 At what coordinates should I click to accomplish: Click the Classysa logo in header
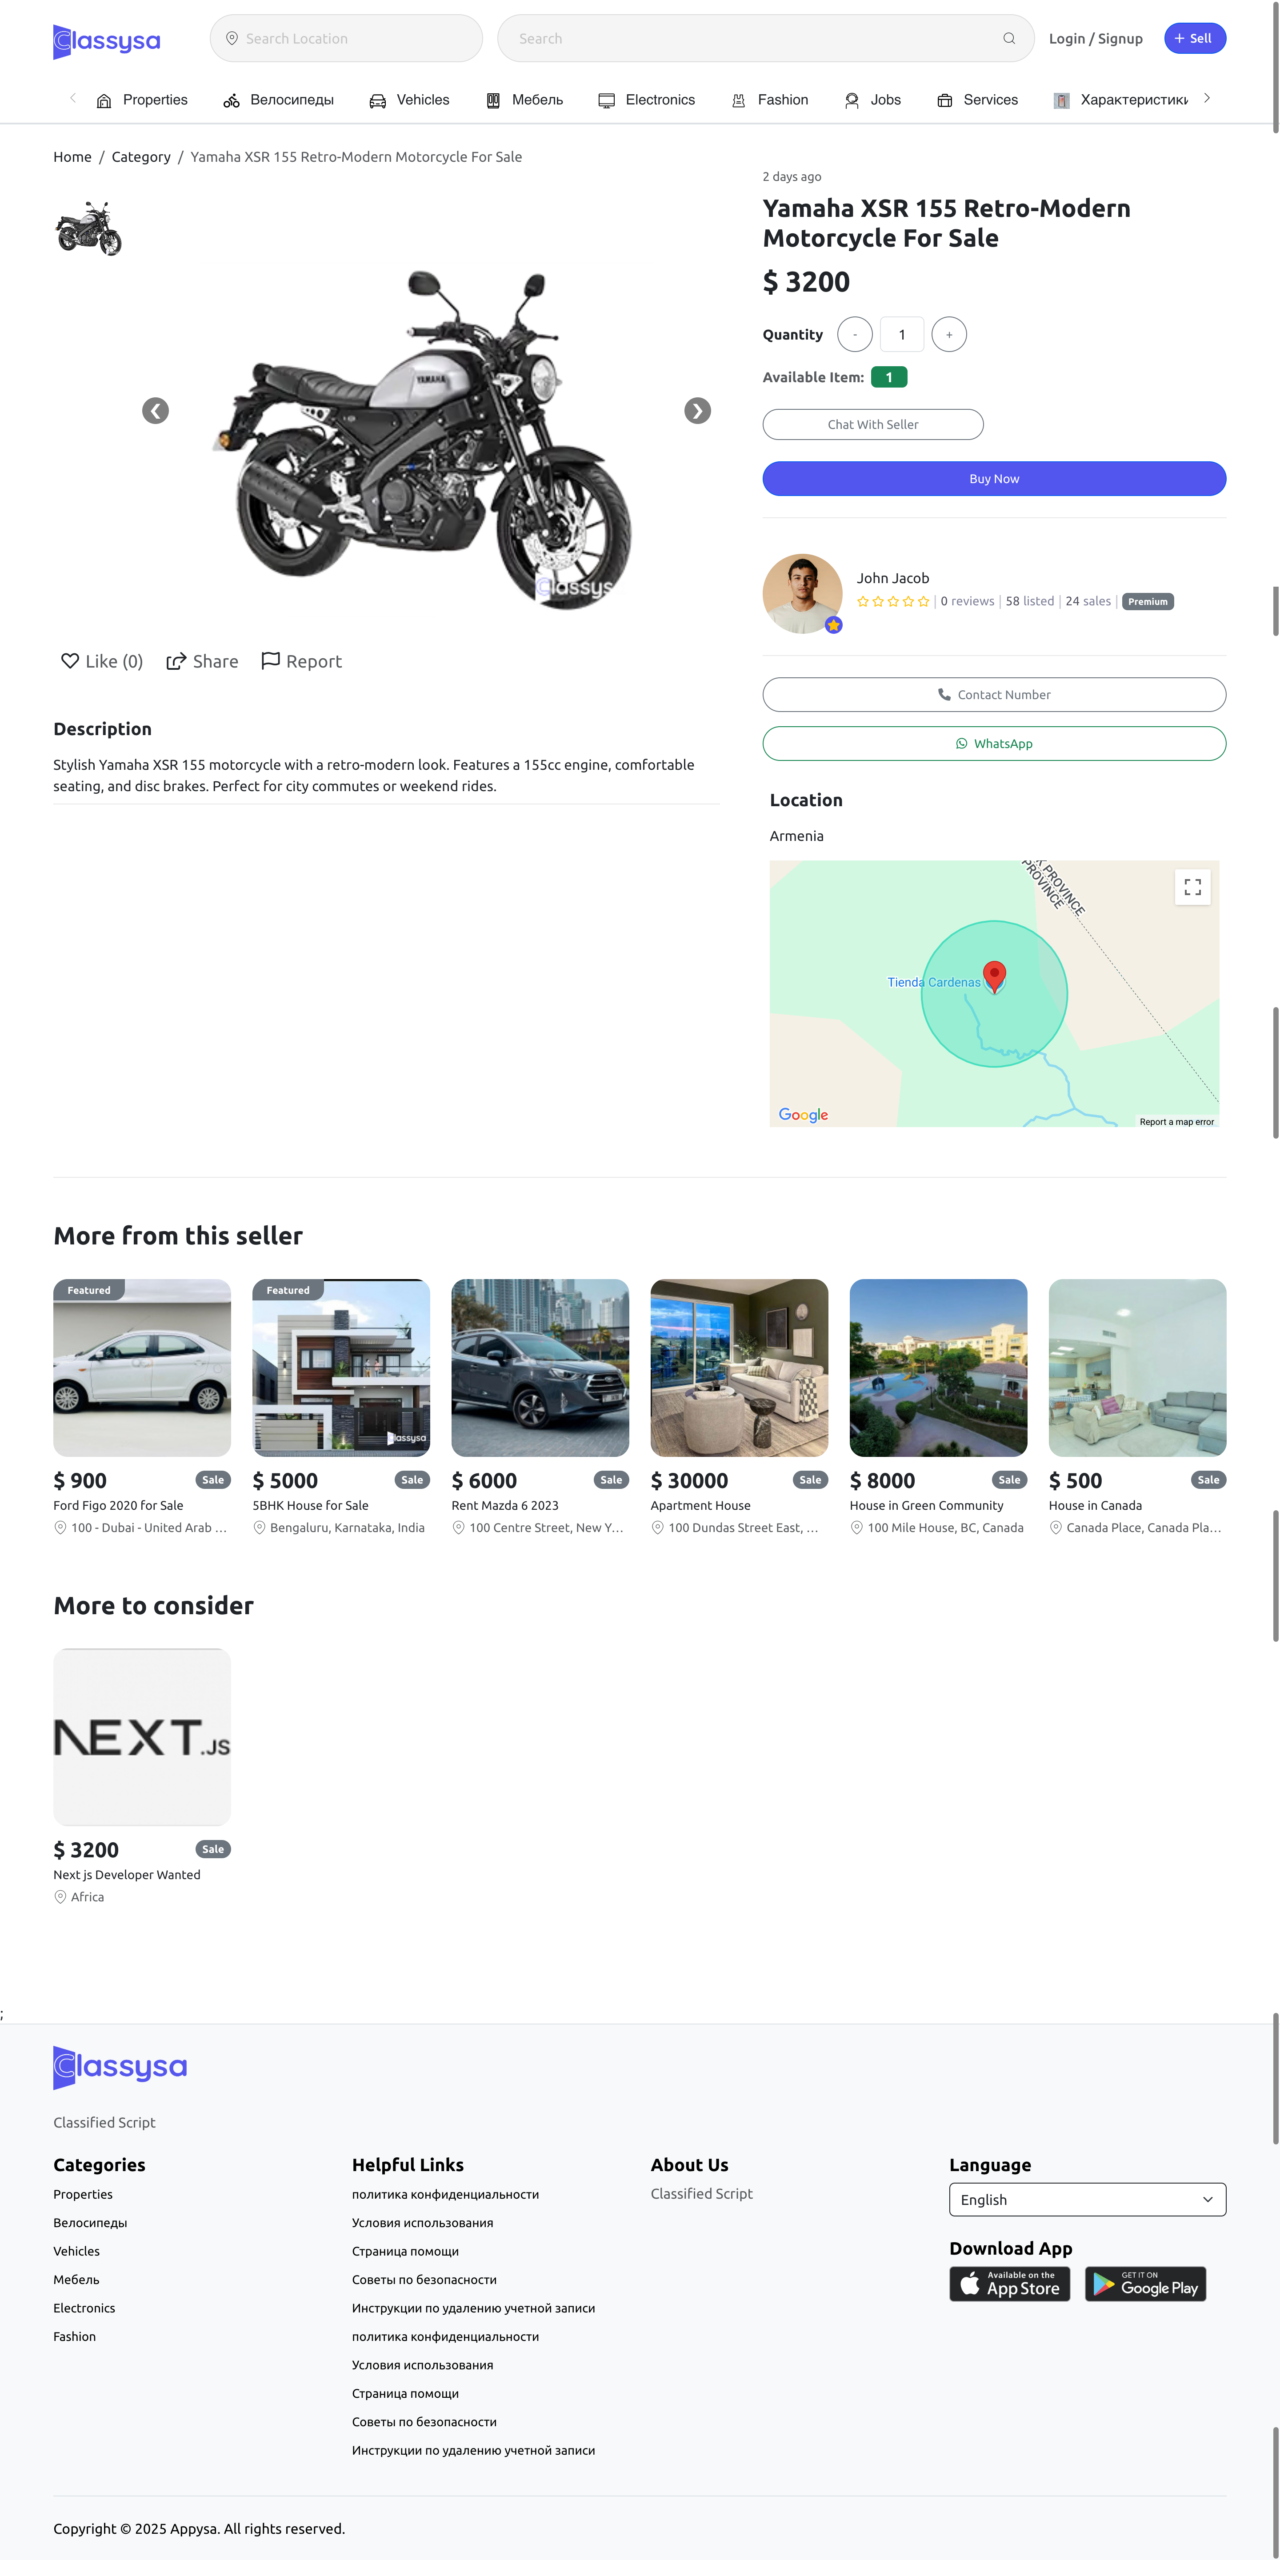click(106, 41)
